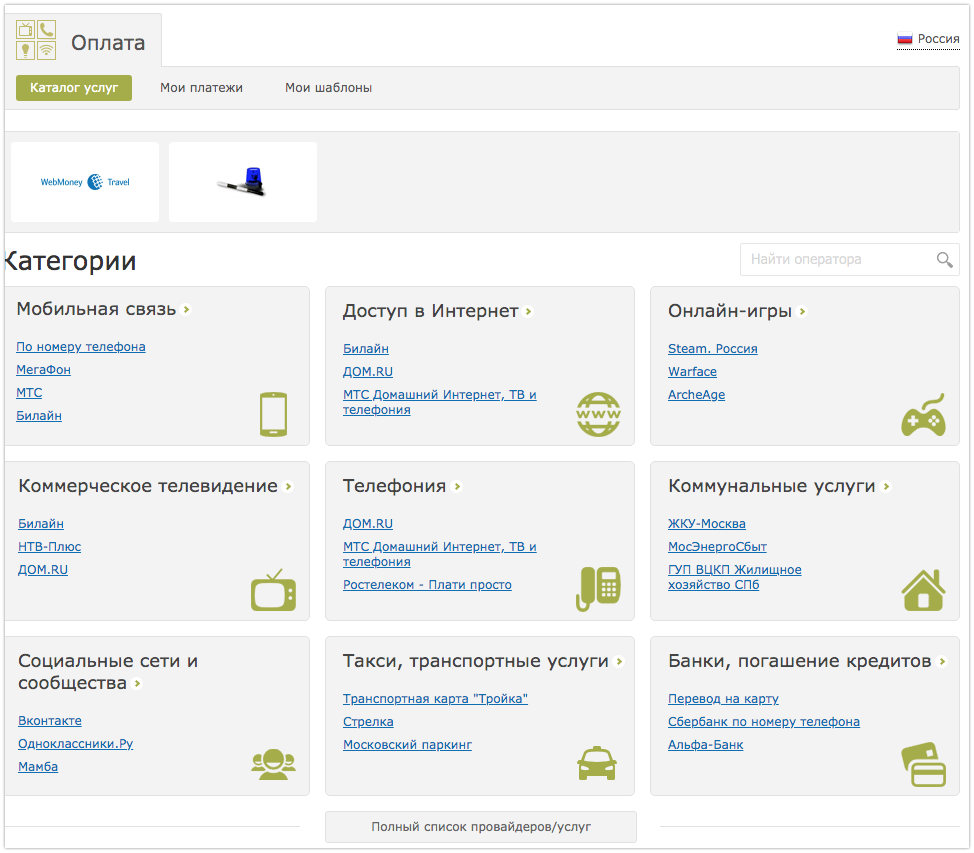This screenshot has width=974, height=853.
Task: Open the Россия country selector
Action: (928, 40)
